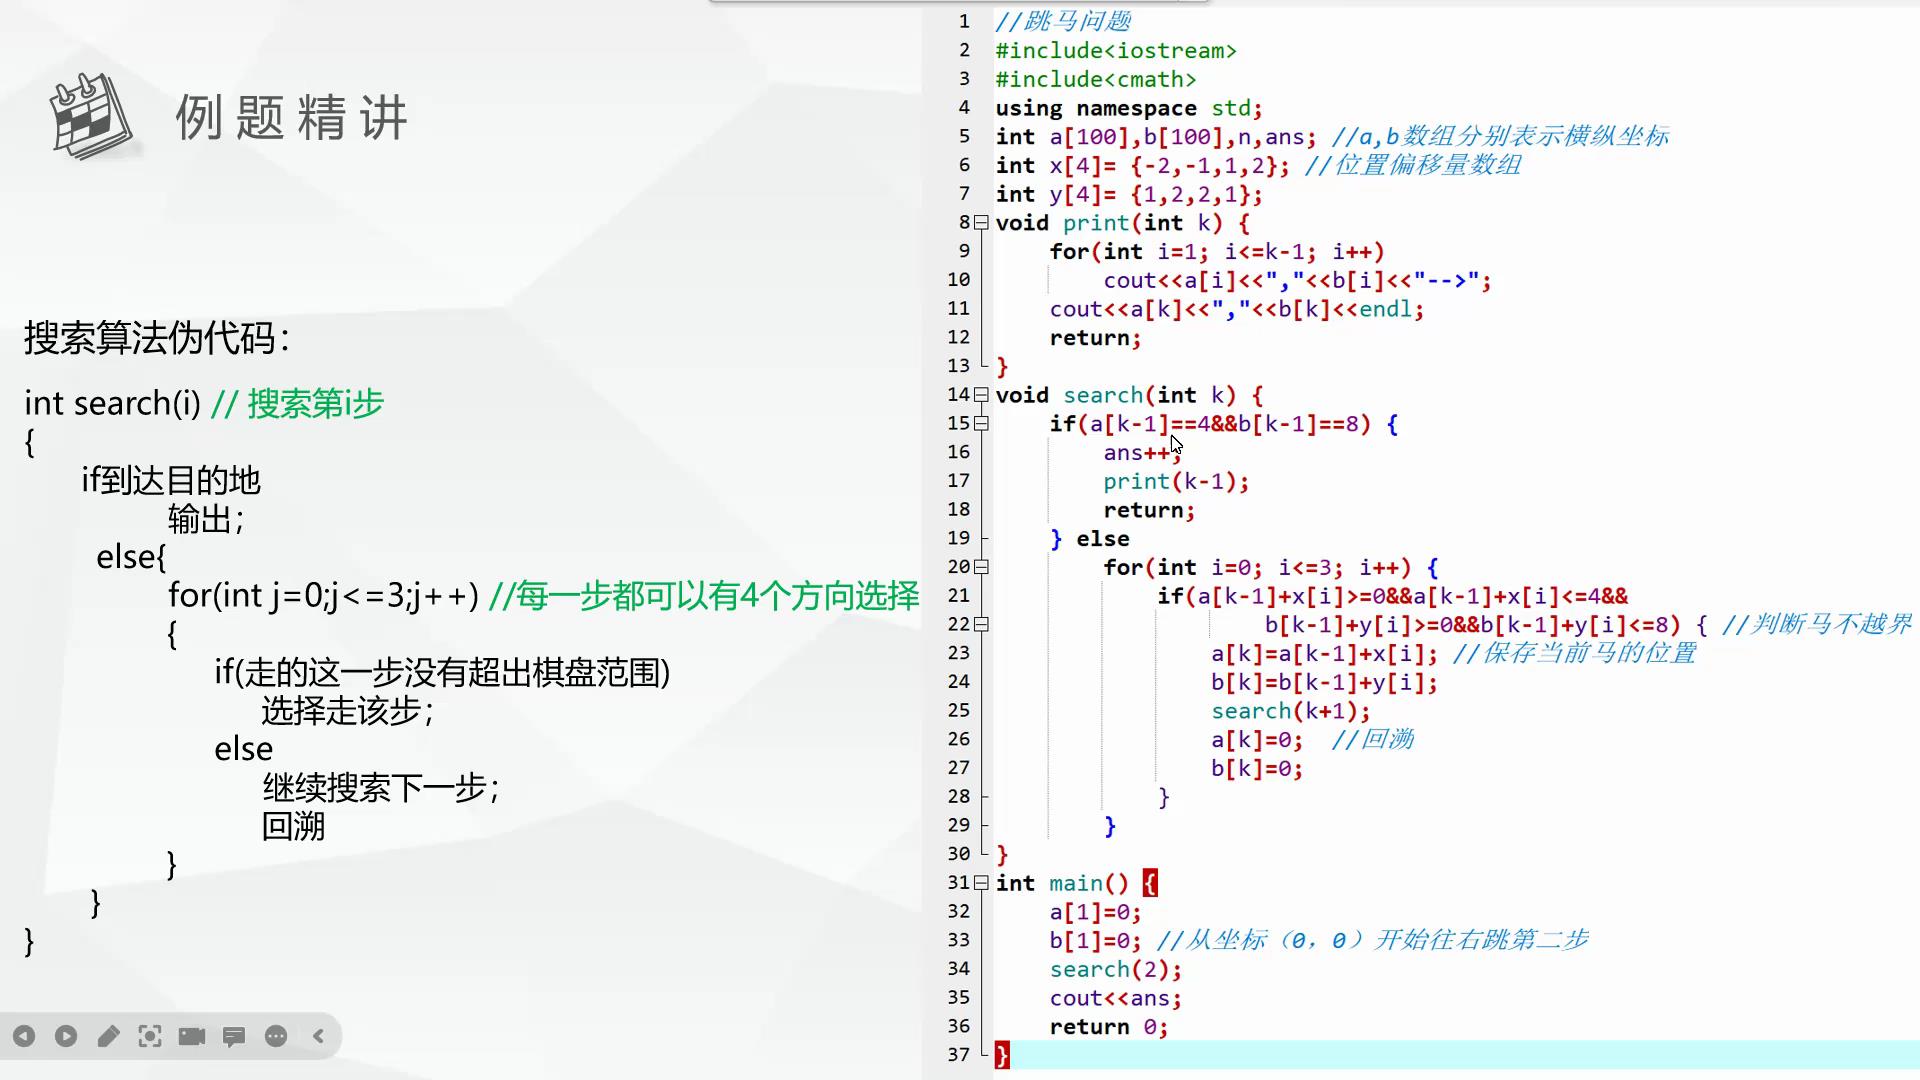This screenshot has width=1920, height=1080.
Task: Click the assignment 'b[k]=b[k-1]+y[i];'
Action: [1325, 683]
